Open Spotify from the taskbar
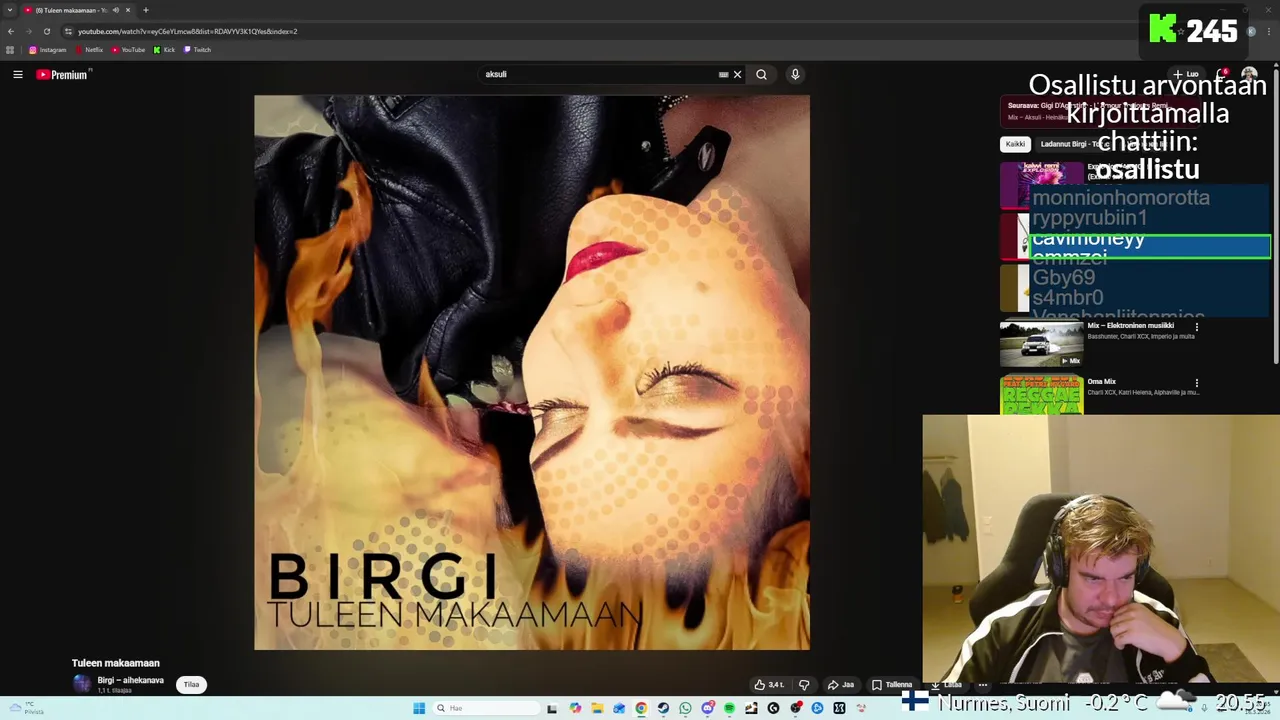 (x=729, y=708)
